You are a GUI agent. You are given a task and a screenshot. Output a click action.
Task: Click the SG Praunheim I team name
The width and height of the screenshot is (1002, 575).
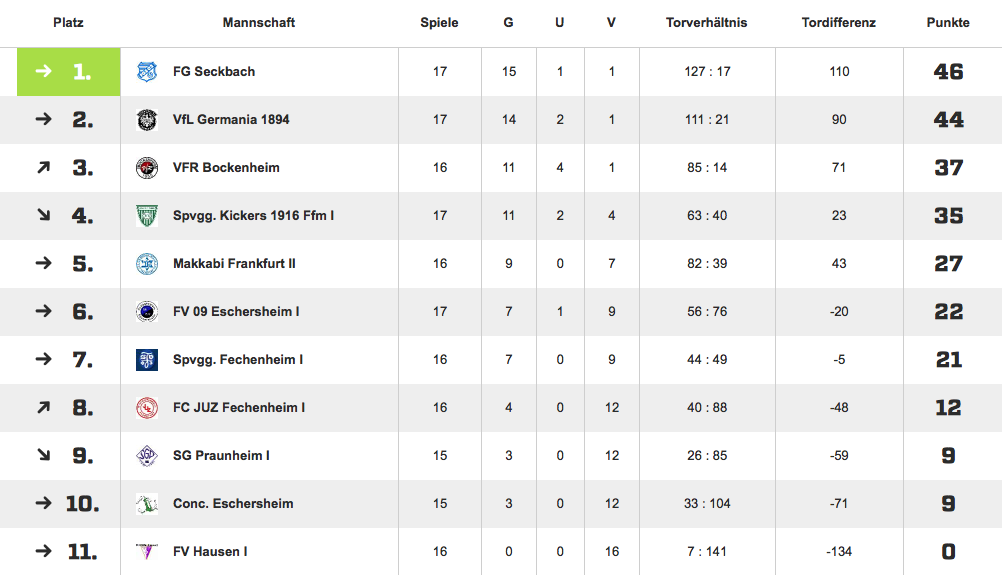221,456
